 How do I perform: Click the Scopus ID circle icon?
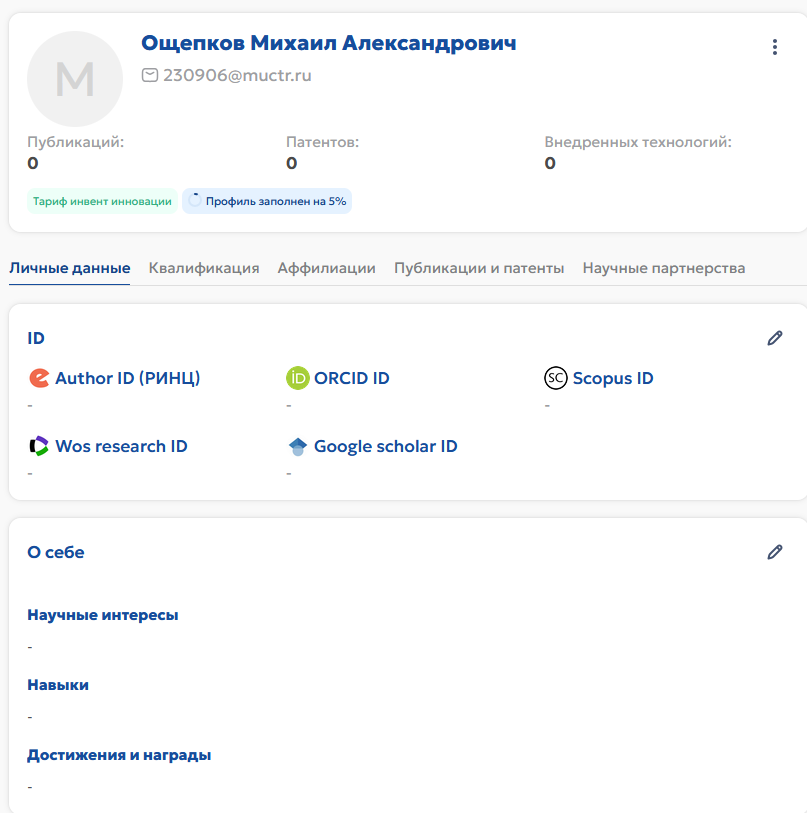555,378
